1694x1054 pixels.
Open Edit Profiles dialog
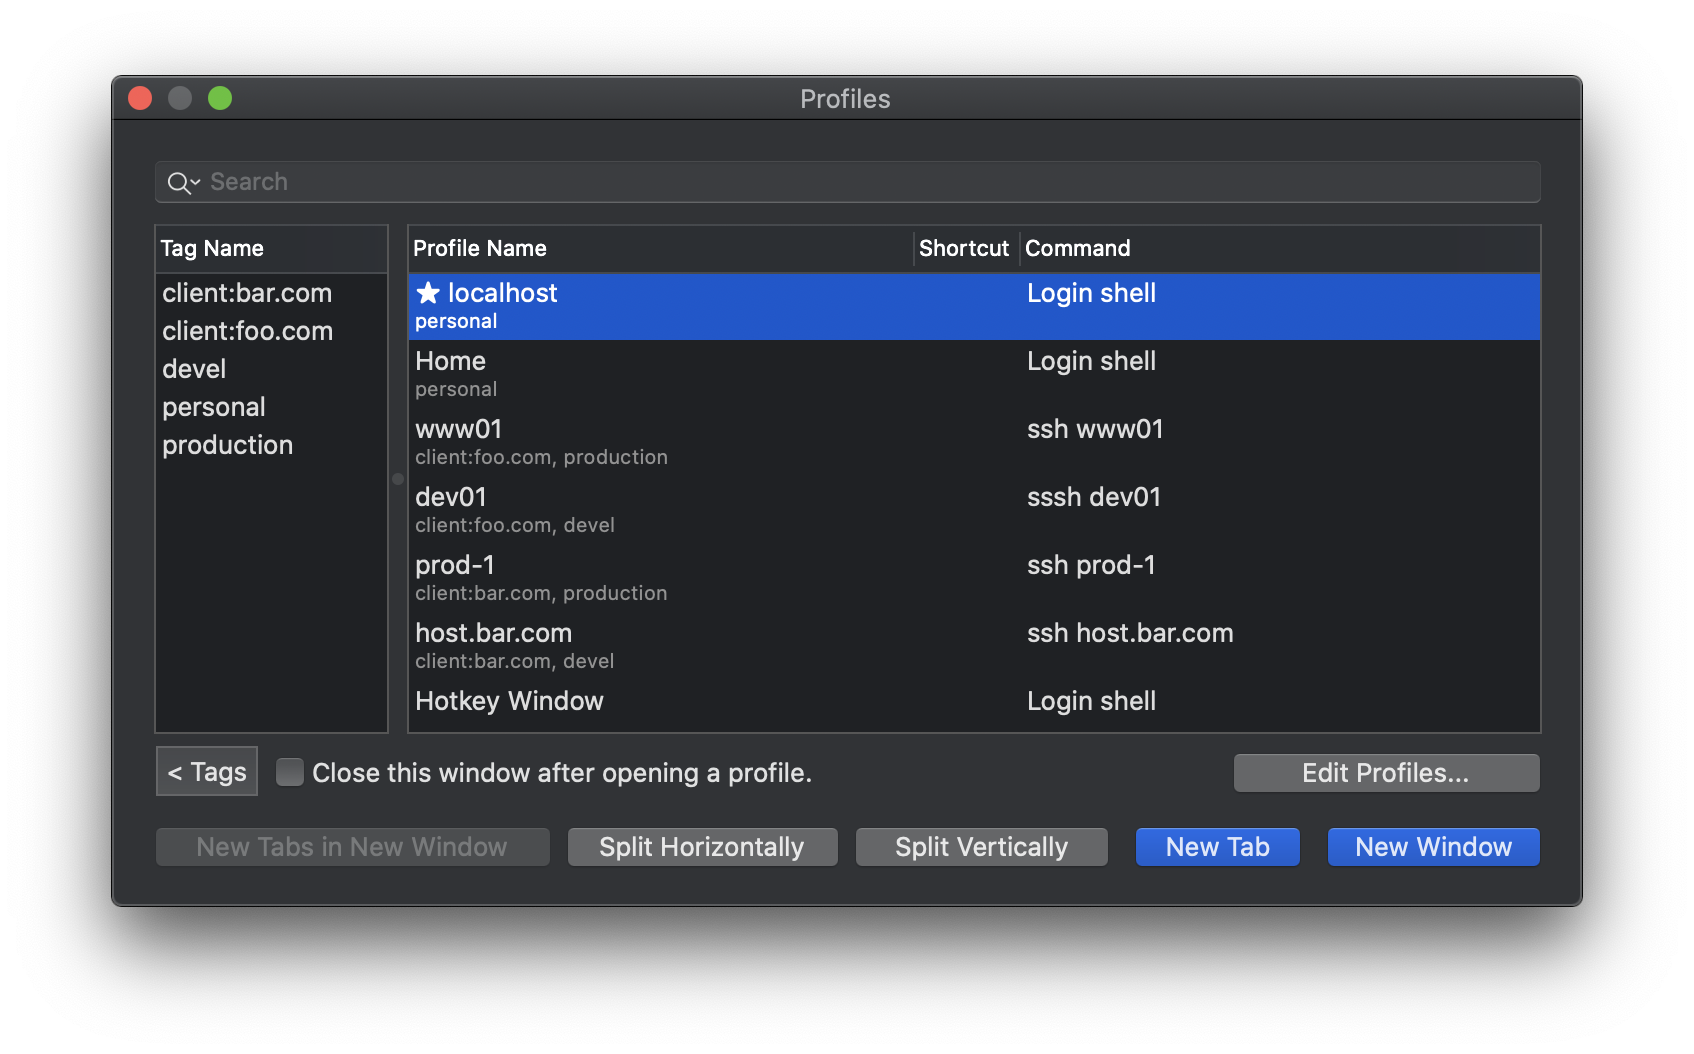1386,773
